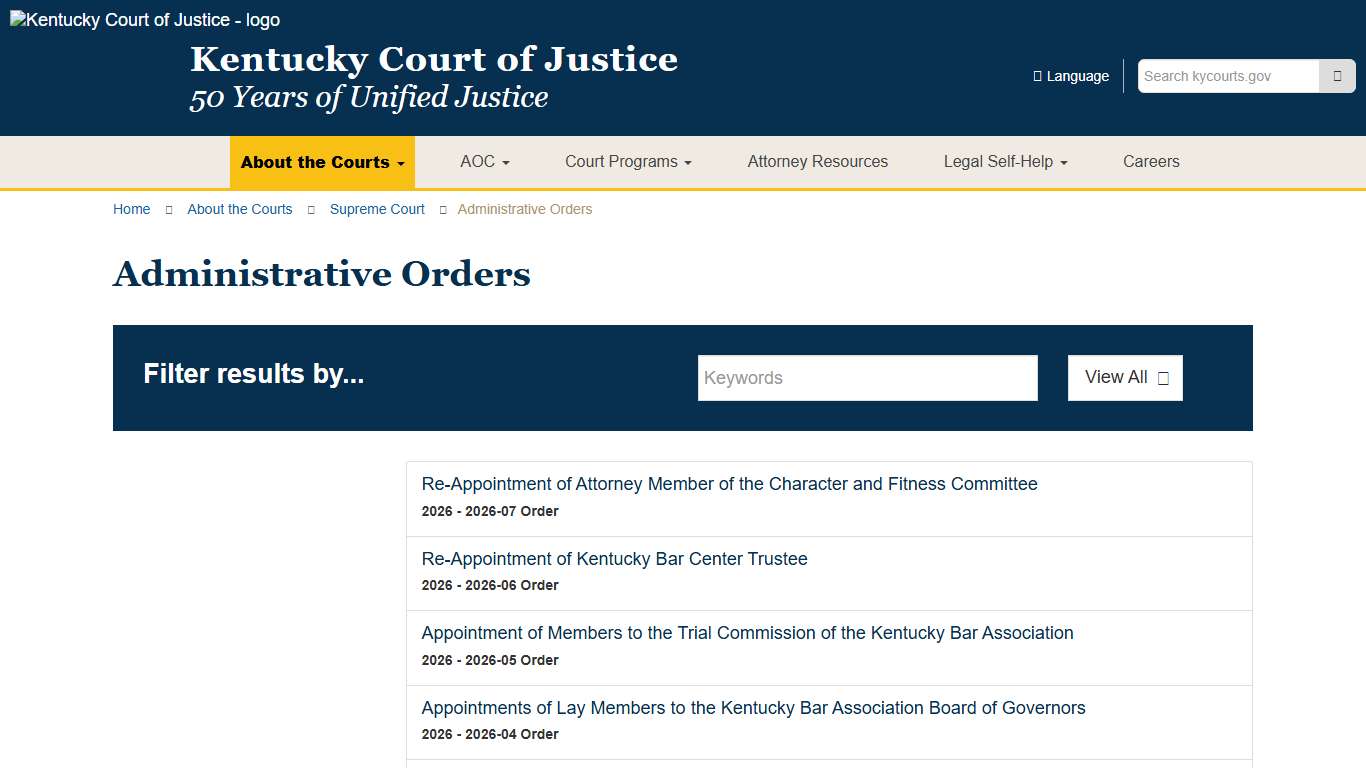This screenshot has width=1366, height=768.
Task: Expand the AOC navigation menu
Action: click(x=484, y=161)
